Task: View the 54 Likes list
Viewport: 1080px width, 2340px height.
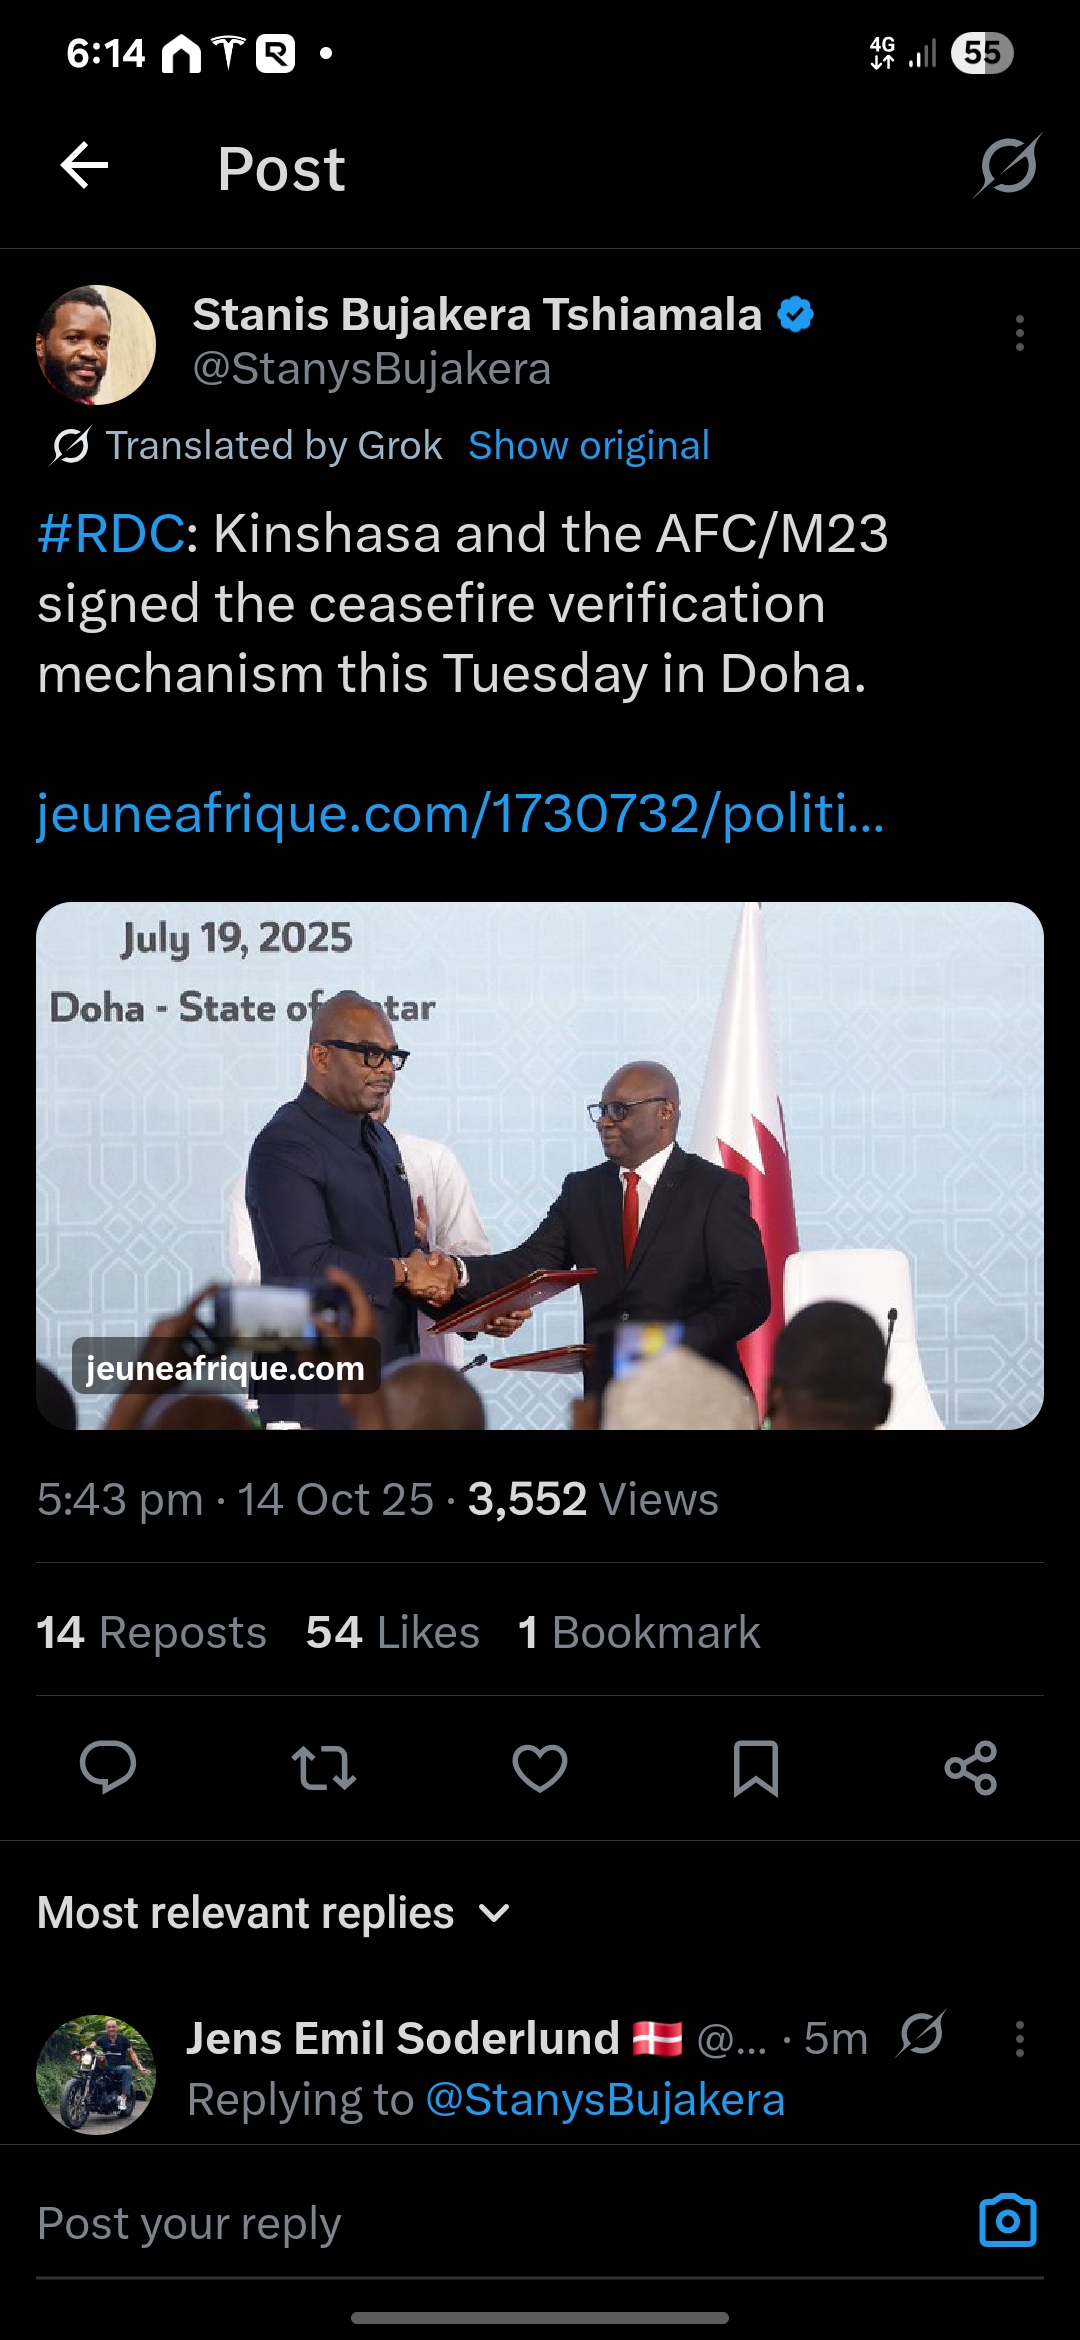Action: coord(392,1632)
